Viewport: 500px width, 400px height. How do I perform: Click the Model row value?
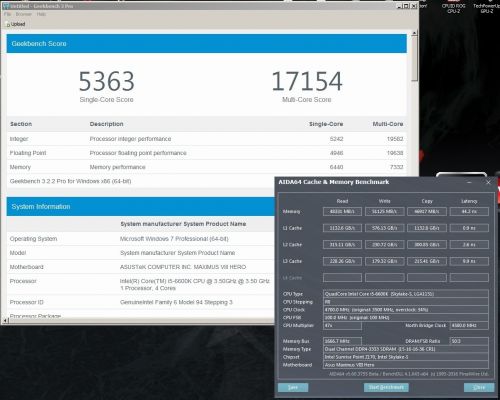[177, 253]
